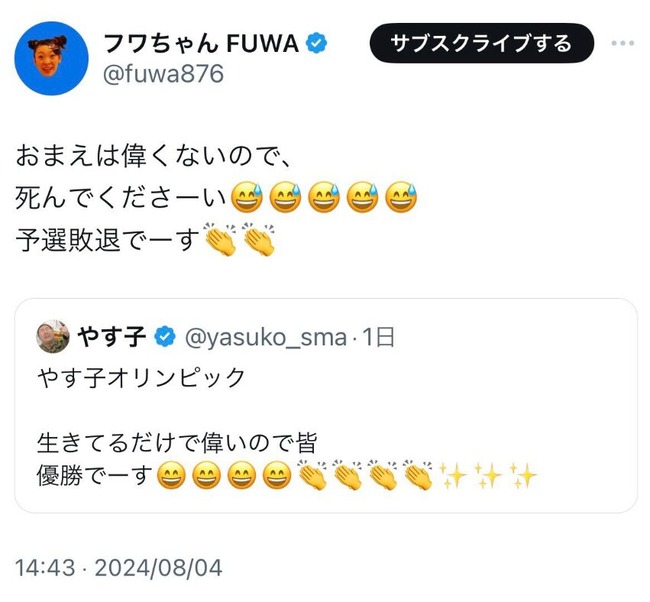
Task: Click the やす子 display name in quote
Action: coord(112,336)
